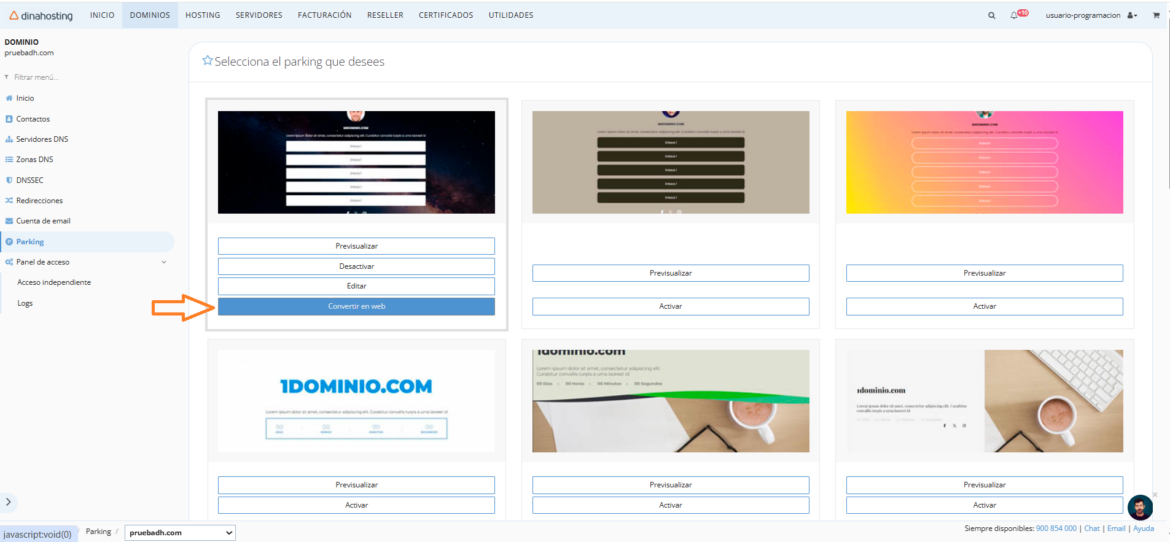Open the RESELLER top menu
The width and height of the screenshot is (1170, 542).
pos(385,15)
